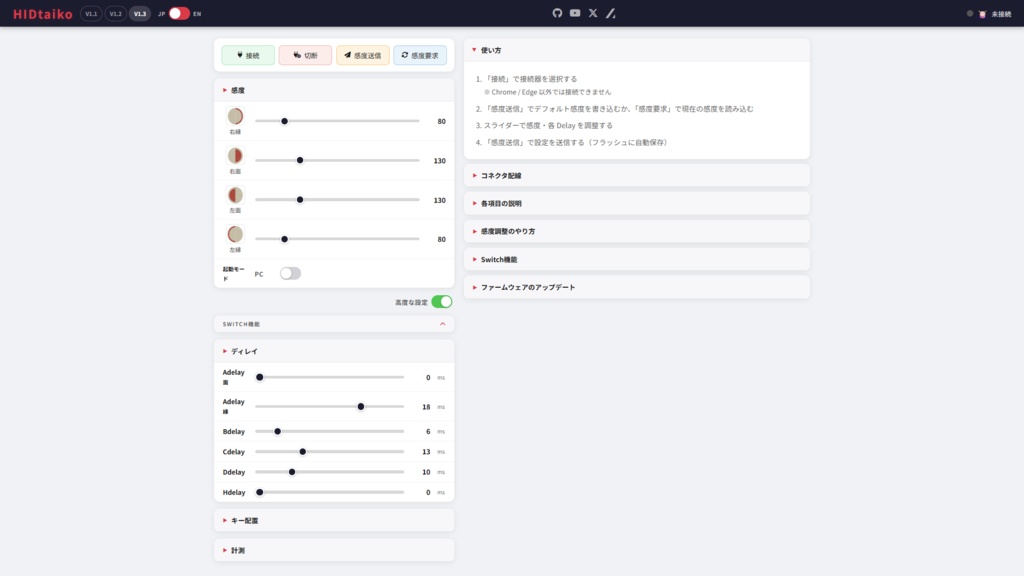Click the slash-shaped icon after the X icon
The width and height of the screenshot is (1024, 576).
pos(611,13)
